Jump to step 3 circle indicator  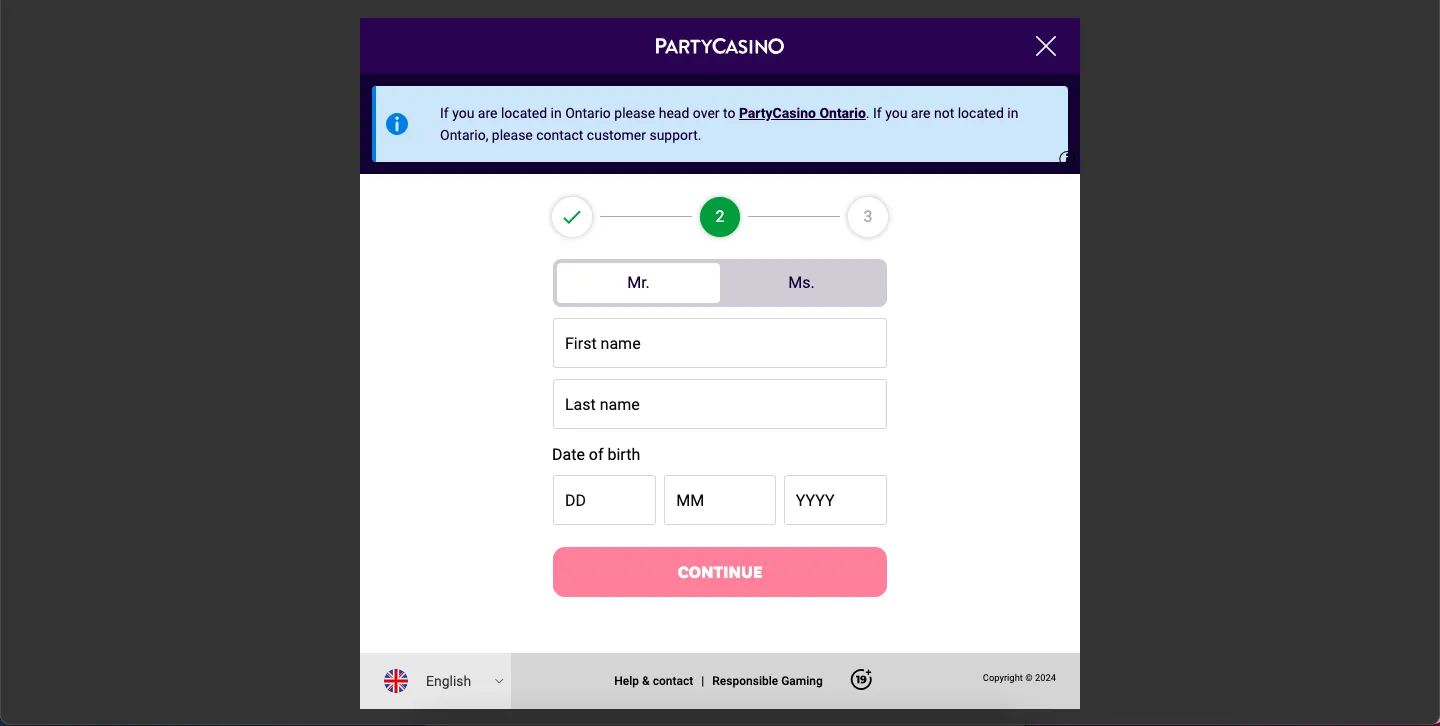click(x=867, y=217)
